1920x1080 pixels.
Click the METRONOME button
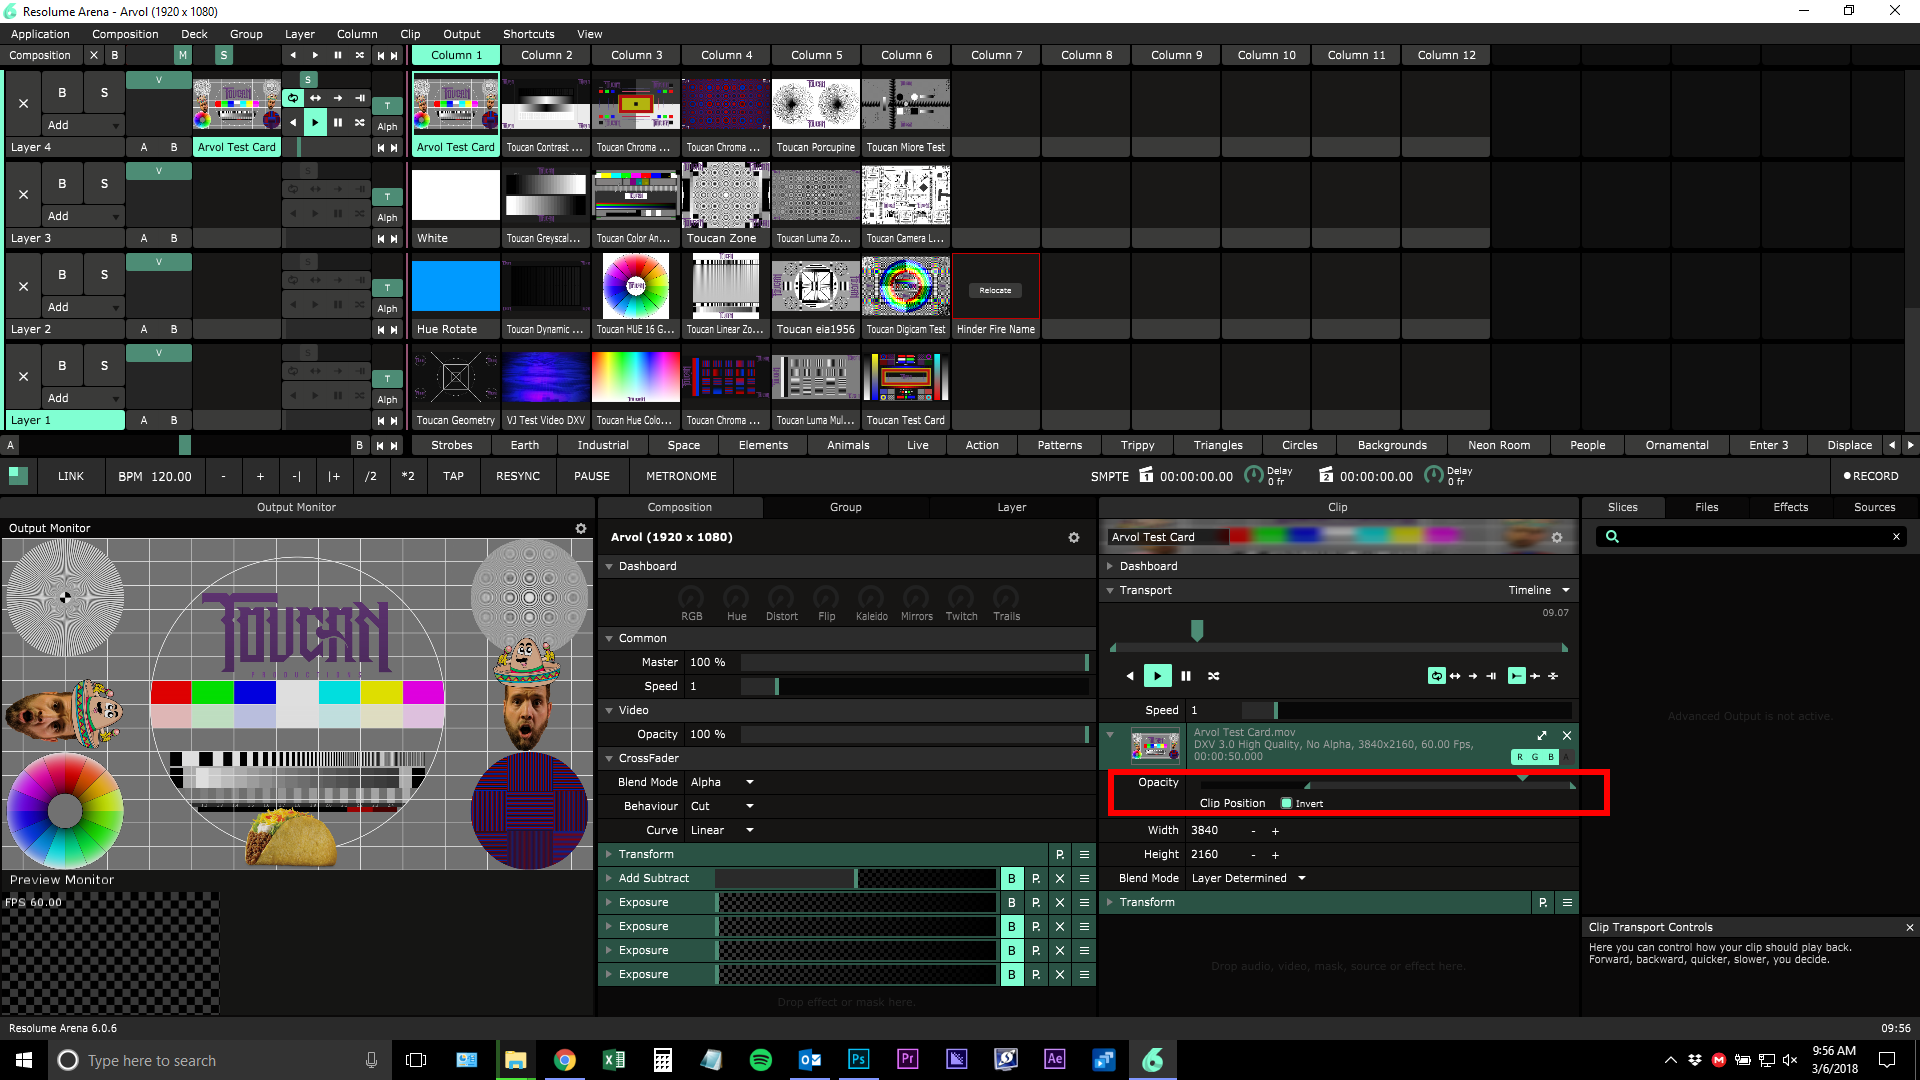pyautogui.click(x=681, y=476)
